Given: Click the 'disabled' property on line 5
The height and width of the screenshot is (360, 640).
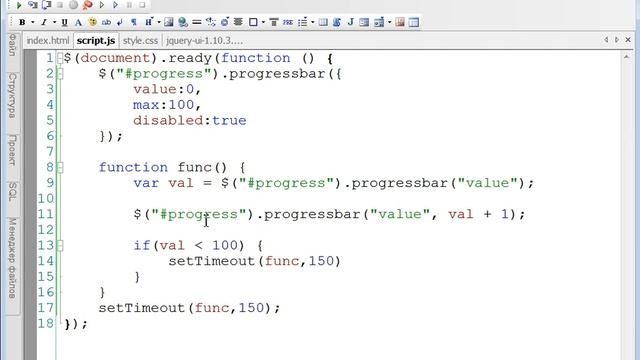Looking at the screenshot, I should coord(168,121).
